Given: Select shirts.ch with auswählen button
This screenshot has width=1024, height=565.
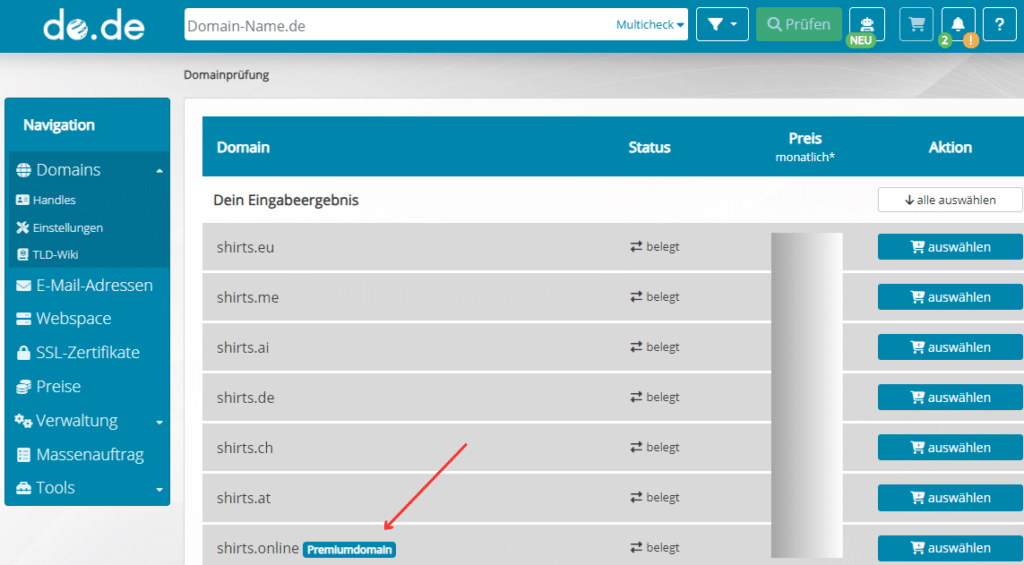Looking at the screenshot, I should 950,447.
